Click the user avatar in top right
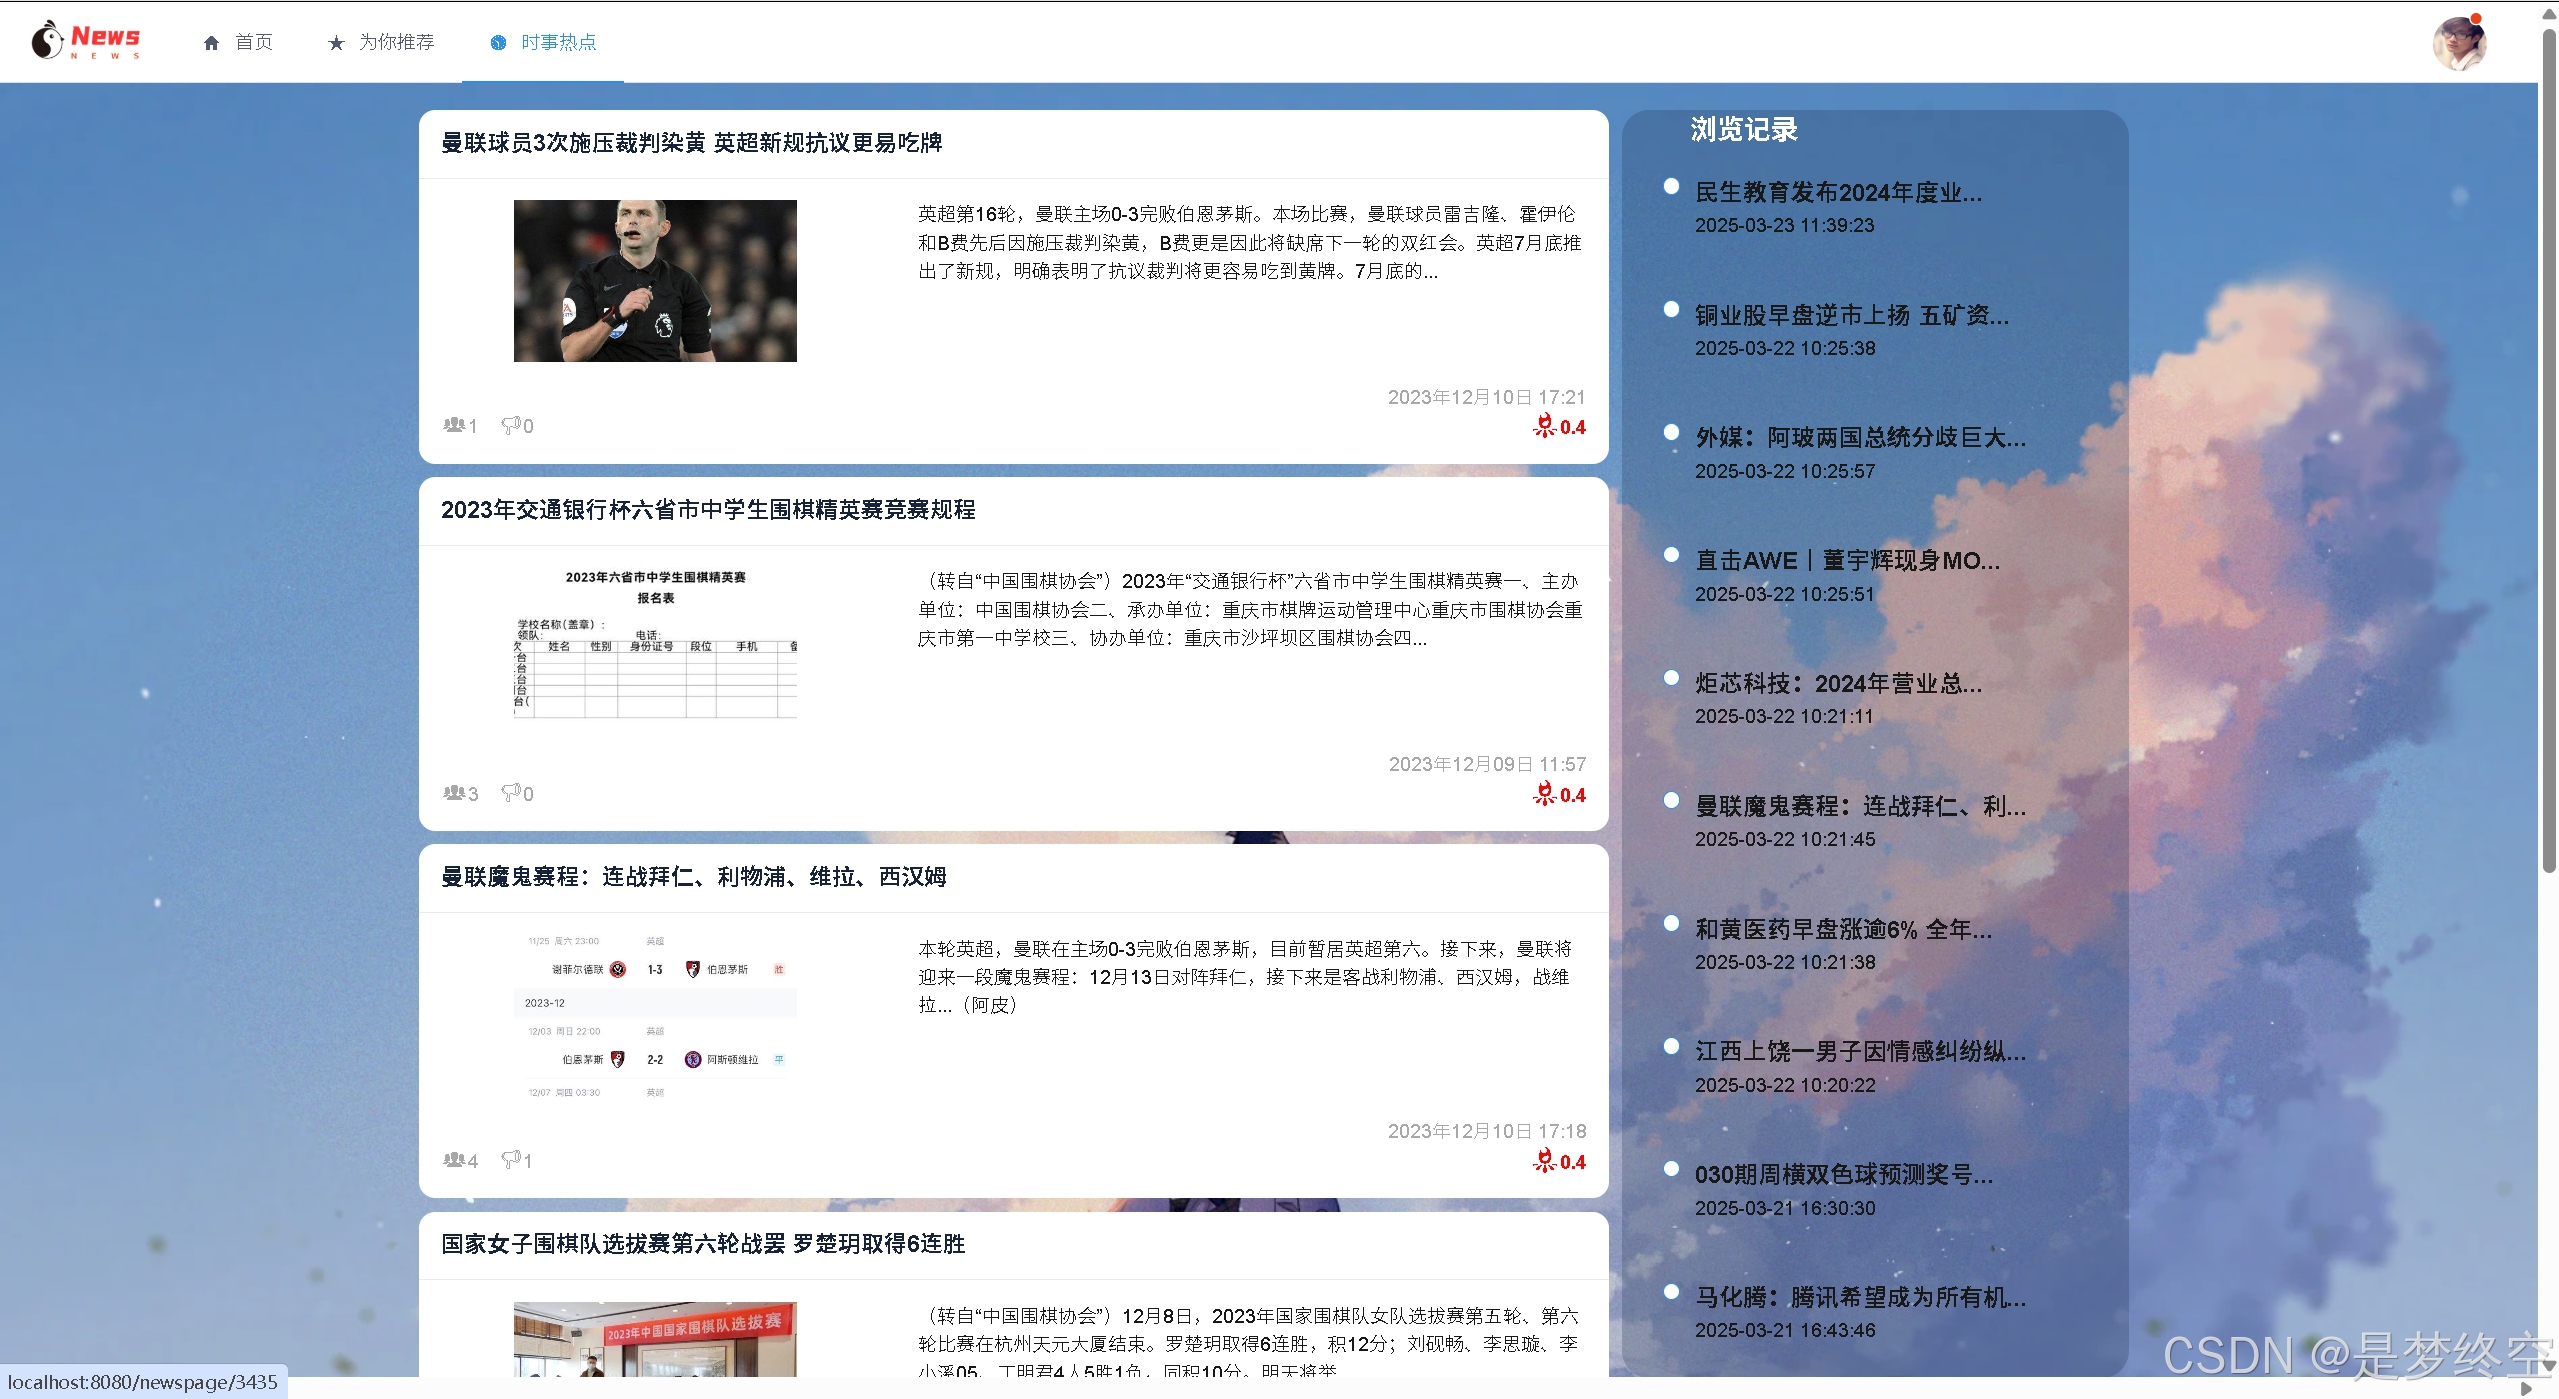Viewport: 2559px width, 1399px height. (x=2459, y=43)
